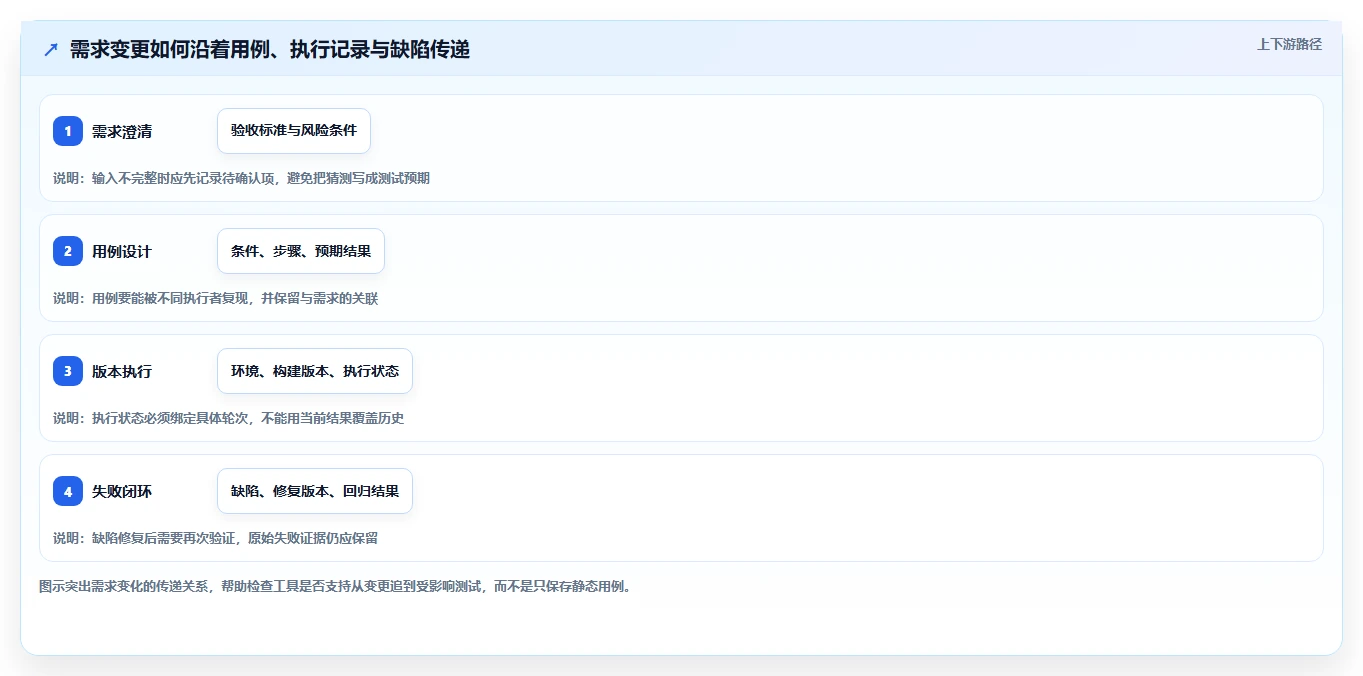Image resolution: width=1363 pixels, height=676 pixels.
Task: Open the 条件、步骤、预期结果 chip
Action: [301, 251]
